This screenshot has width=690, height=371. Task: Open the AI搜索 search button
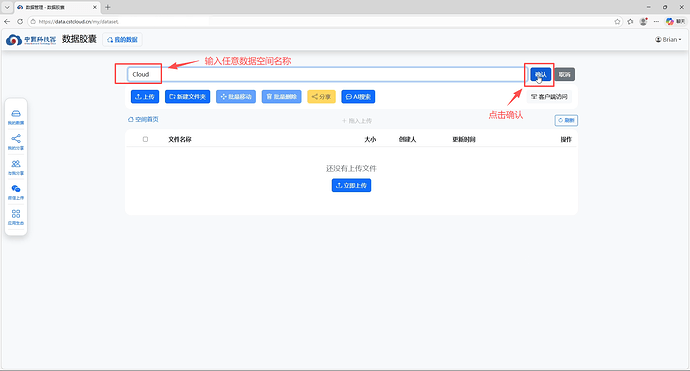click(358, 97)
